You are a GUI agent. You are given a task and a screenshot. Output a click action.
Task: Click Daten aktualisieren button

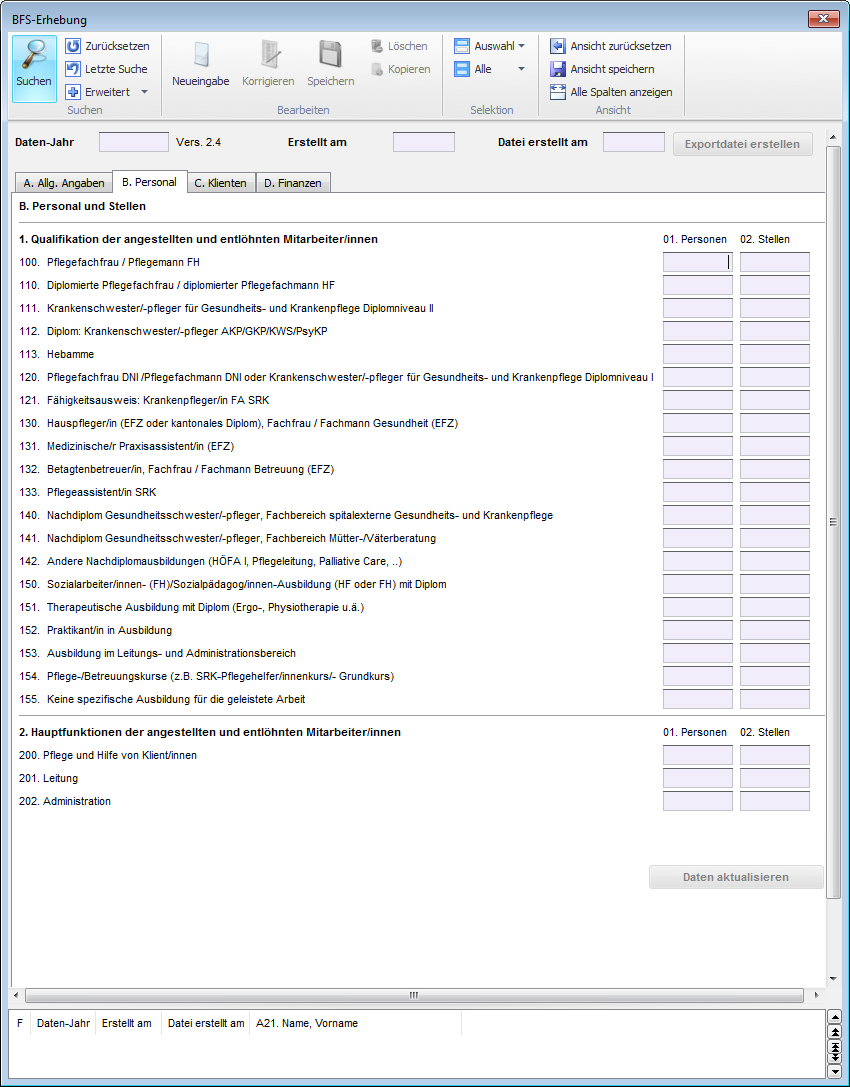[x=736, y=877]
